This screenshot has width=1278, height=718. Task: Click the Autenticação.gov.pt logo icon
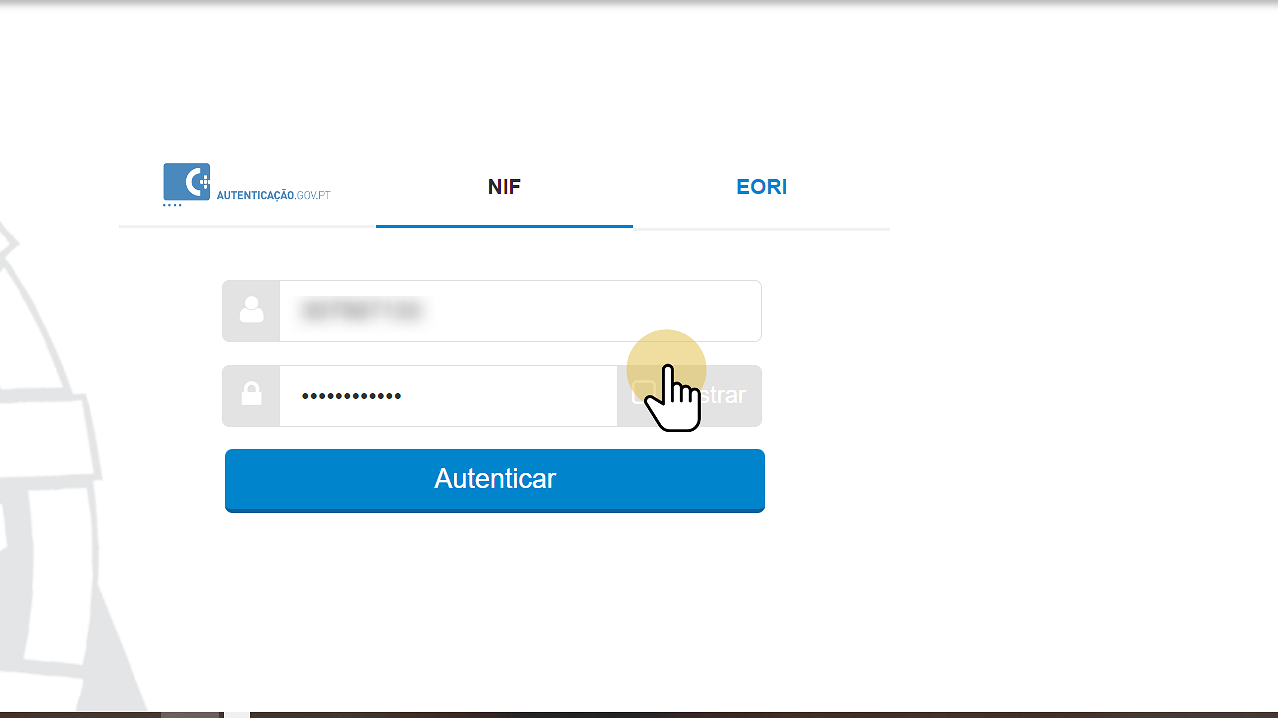pyautogui.click(x=187, y=183)
